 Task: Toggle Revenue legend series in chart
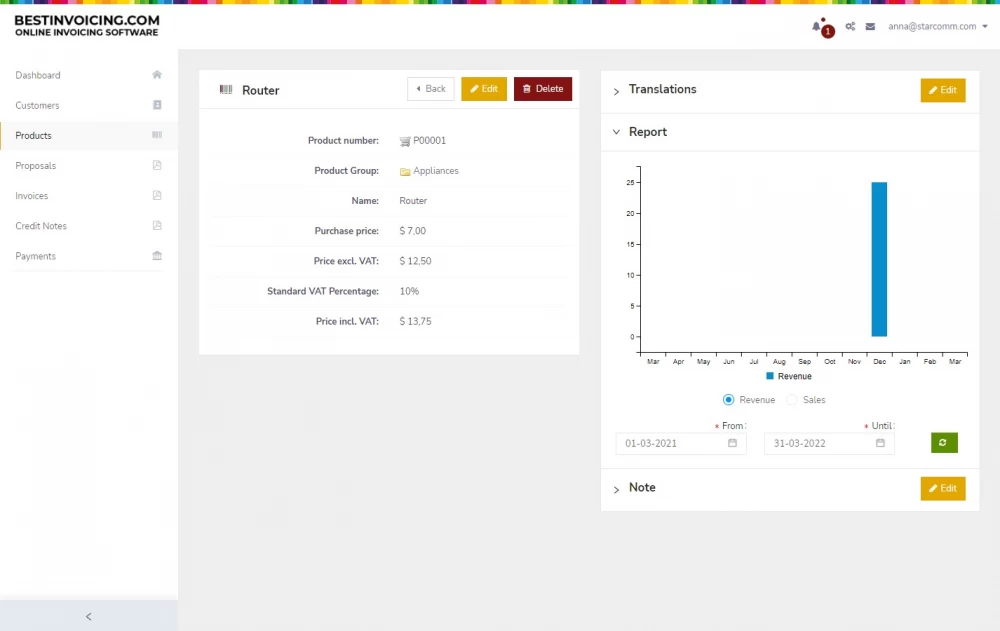(x=788, y=376)
